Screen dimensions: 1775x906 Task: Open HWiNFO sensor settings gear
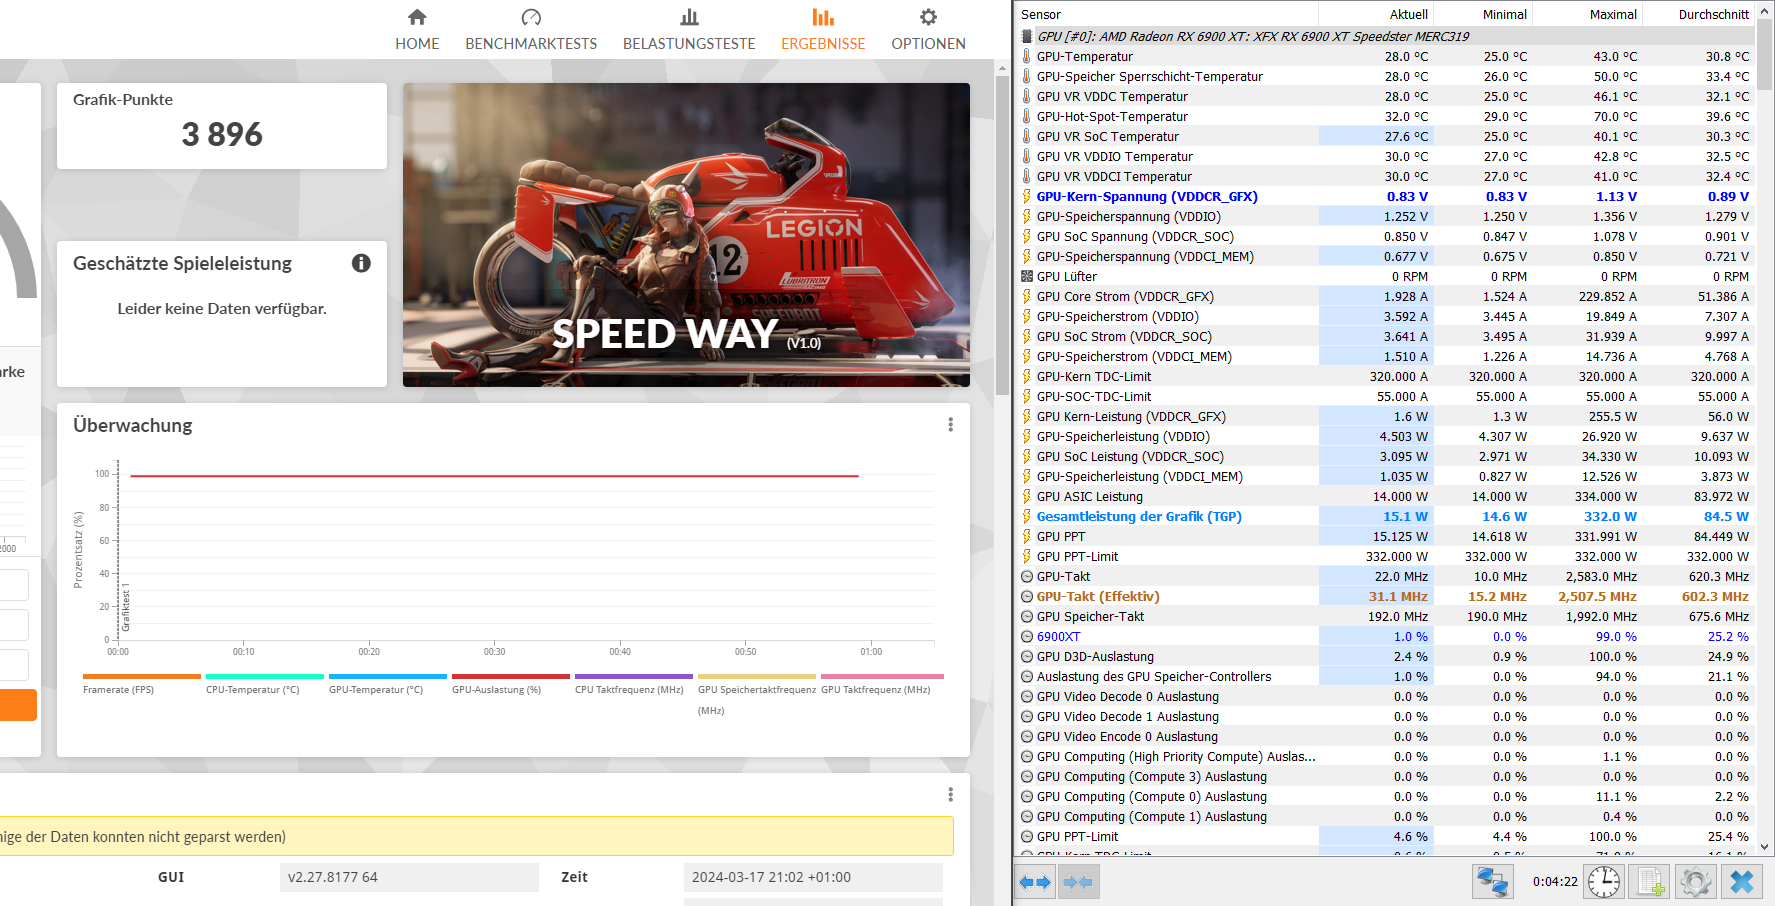click(1695, 882)
